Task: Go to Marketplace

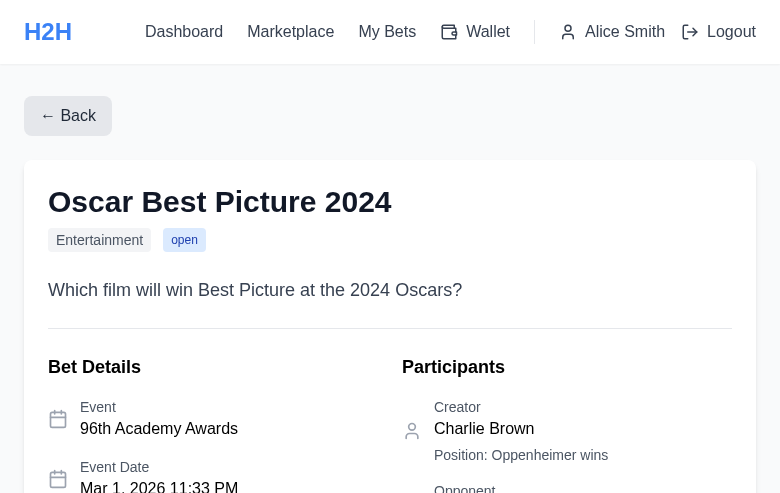Action: point(290,32)
